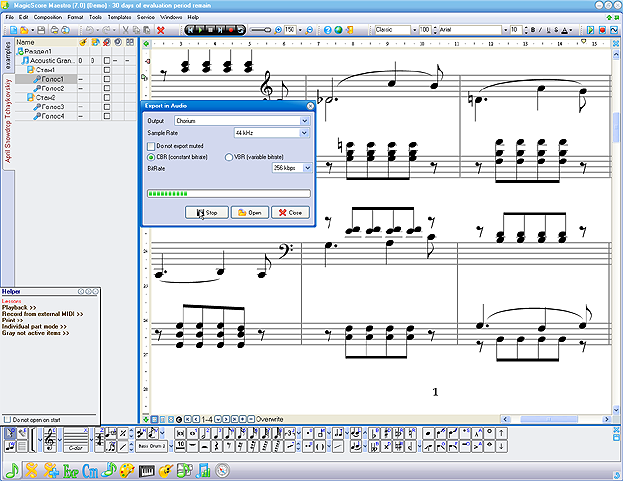Open the blue Help question icon
The width and height of the screenshot is (623, 481).
[x=327, y=30]
